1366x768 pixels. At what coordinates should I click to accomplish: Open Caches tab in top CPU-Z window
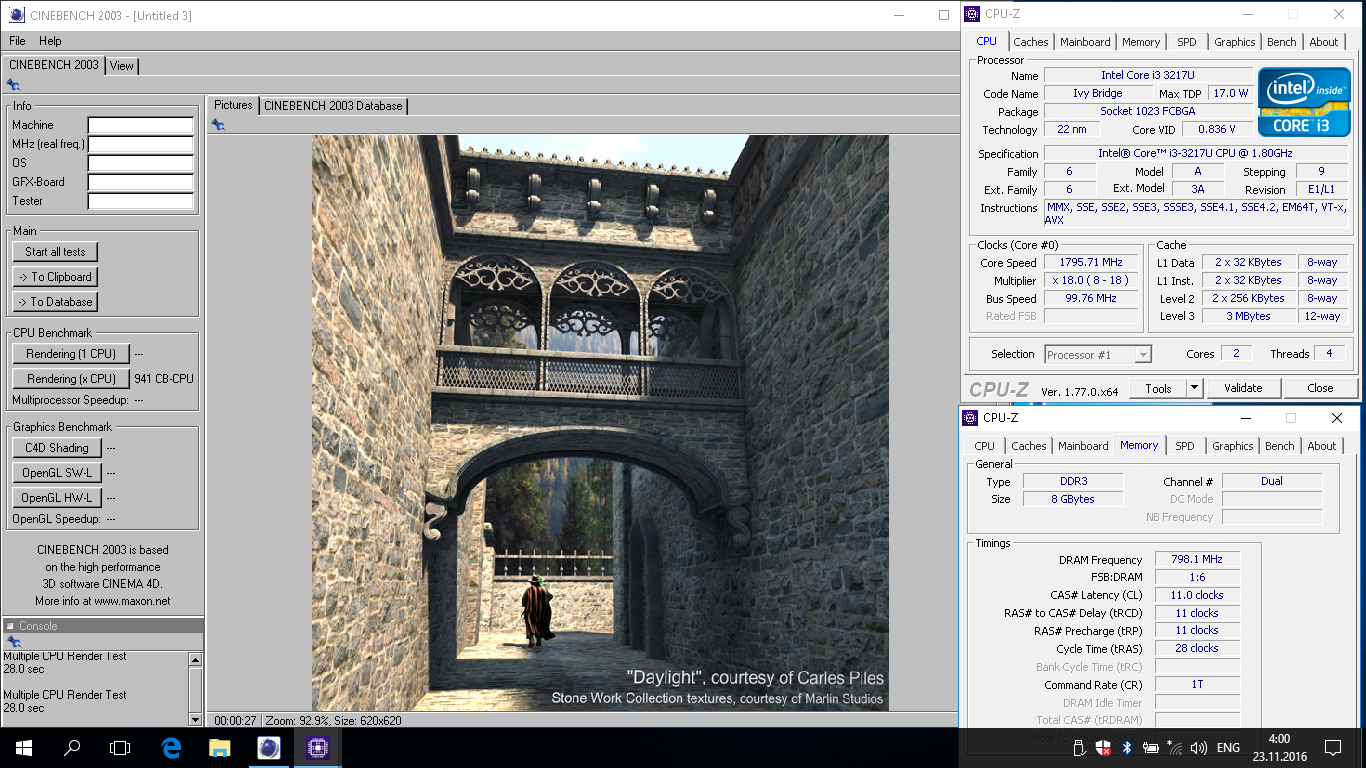(1031, 42)
